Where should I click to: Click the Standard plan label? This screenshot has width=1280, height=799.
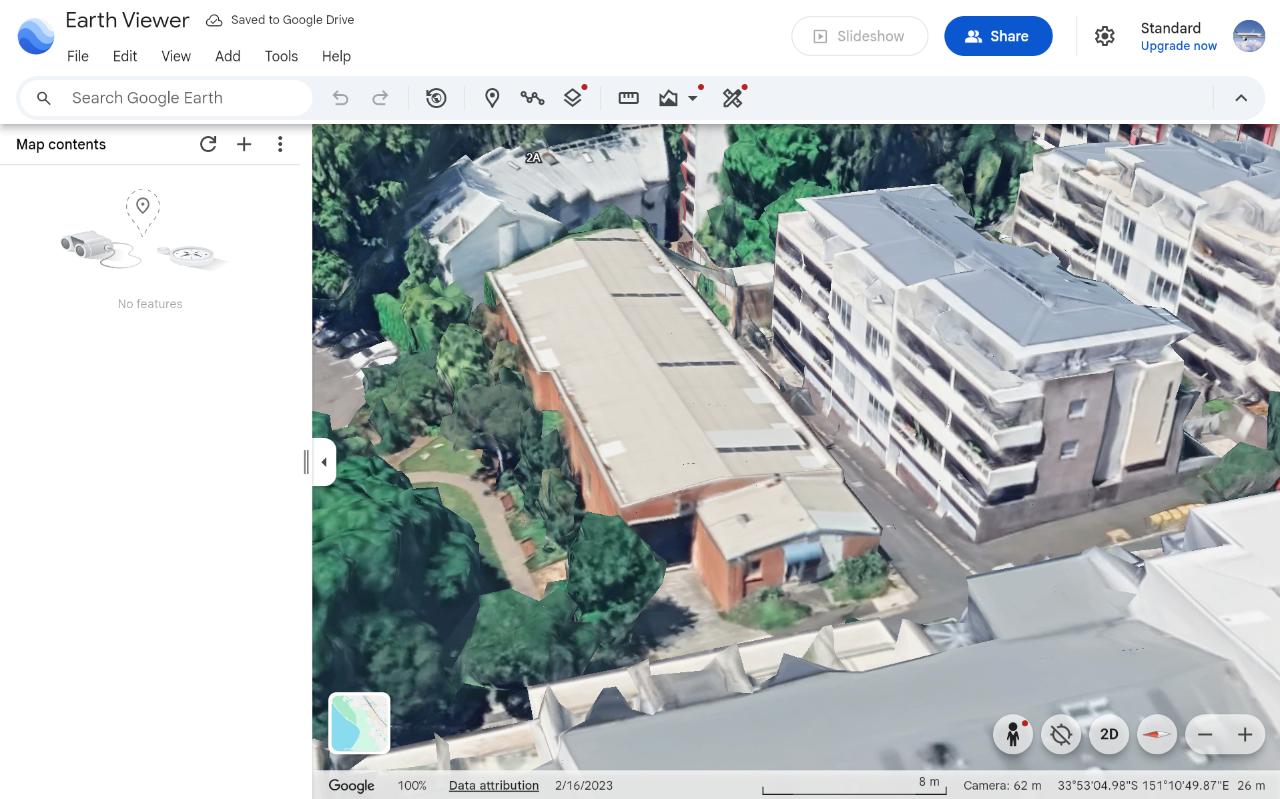click(1171, 28)
